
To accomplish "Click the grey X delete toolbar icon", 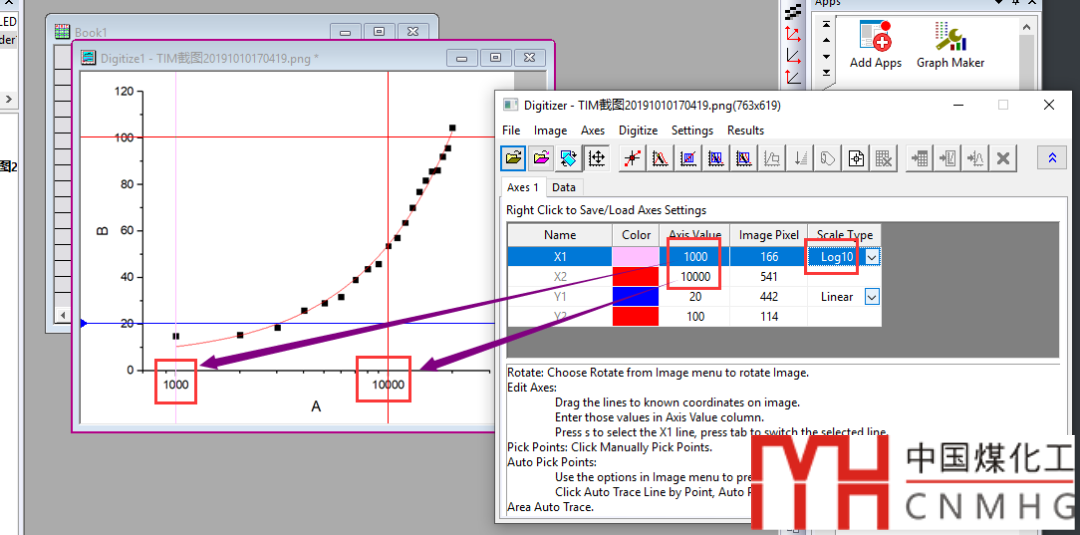I will point(1003,158).
